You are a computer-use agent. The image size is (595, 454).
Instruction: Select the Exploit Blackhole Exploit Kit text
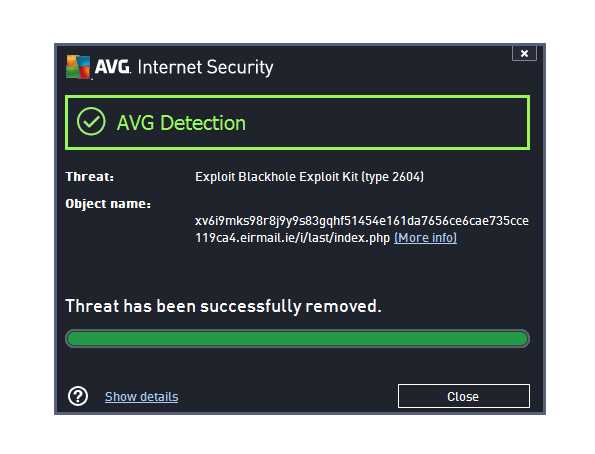point(277,177)
